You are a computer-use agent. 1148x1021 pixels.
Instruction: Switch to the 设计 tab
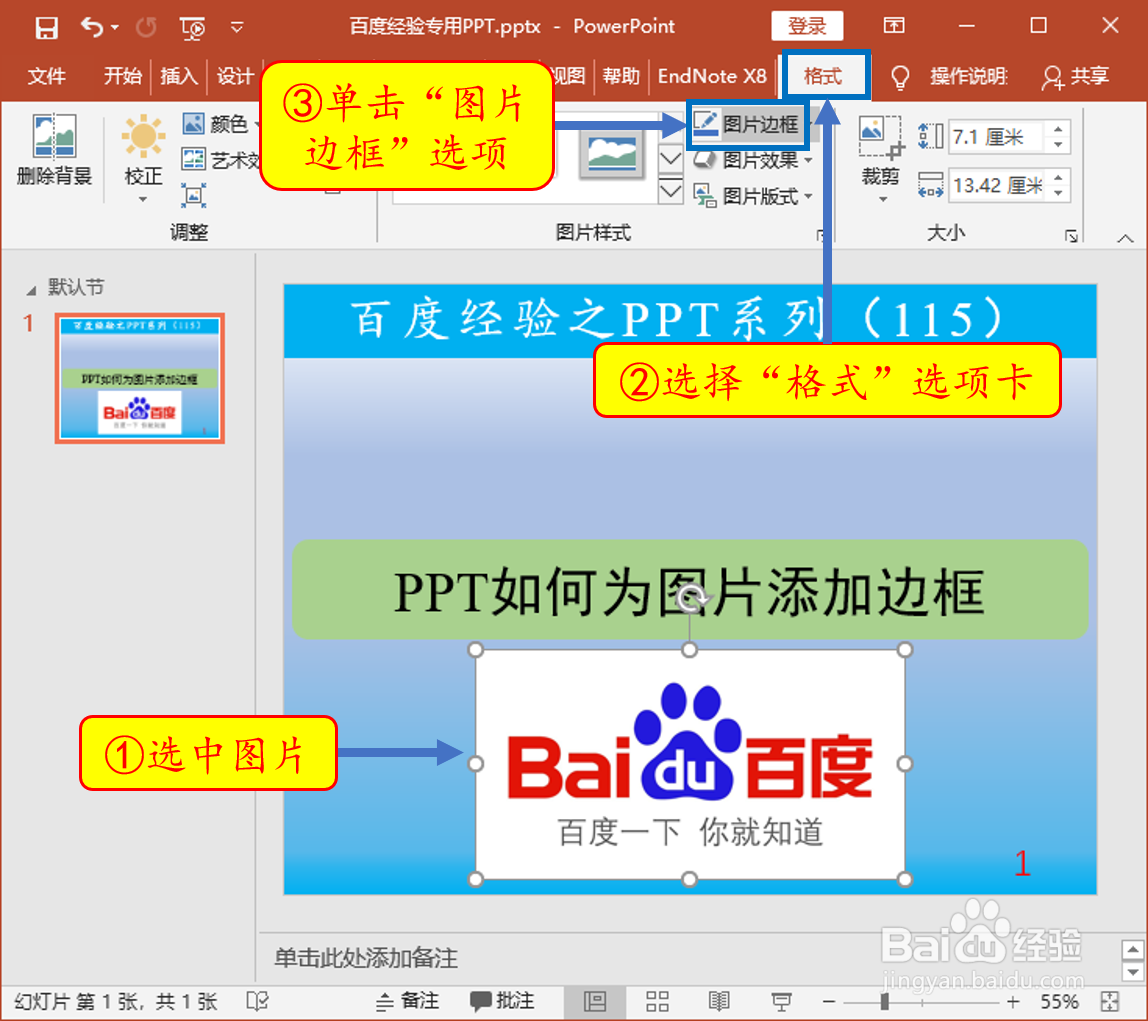point(235,76)
